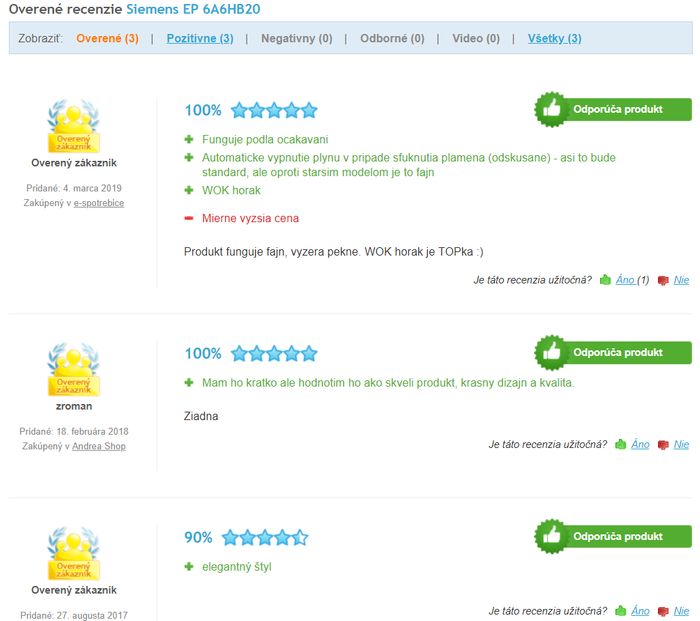Open the e-spotrebice shop link
The image size is (700, 621).
pos(99,203)
